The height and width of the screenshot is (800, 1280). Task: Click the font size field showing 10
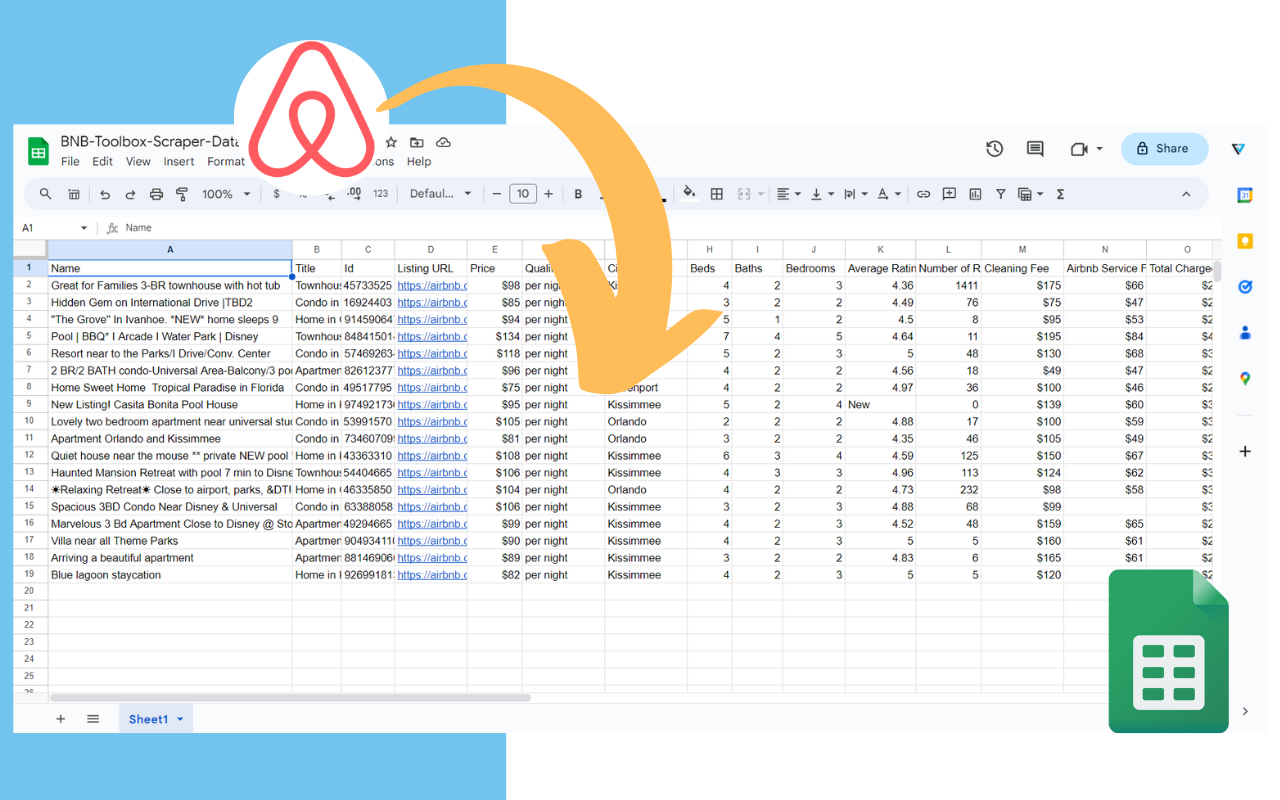click(x=523, y=194)
